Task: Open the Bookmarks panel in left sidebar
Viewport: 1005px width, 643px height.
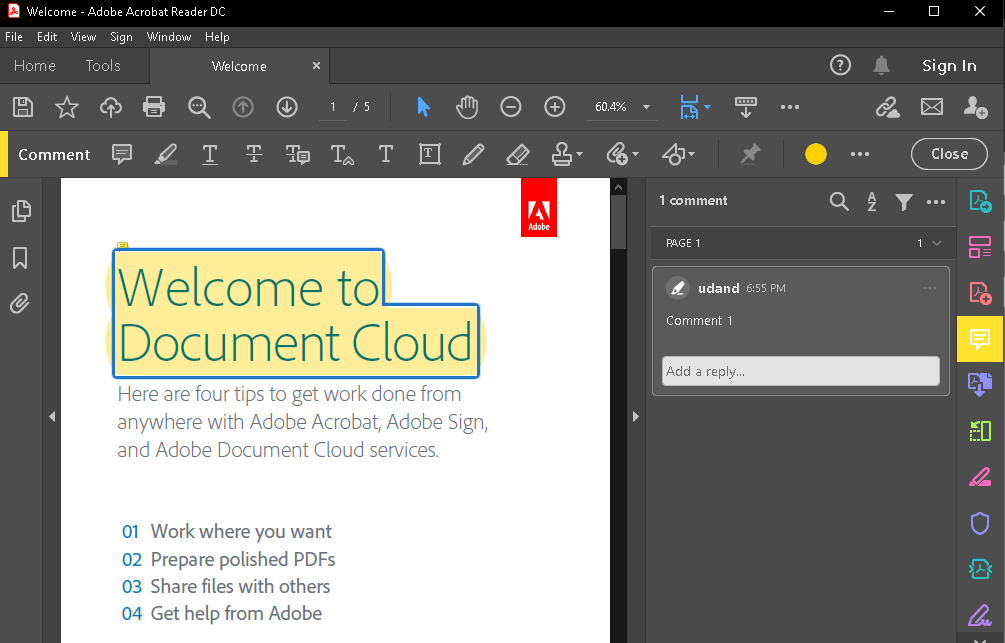Action: (x=20, y=259)
